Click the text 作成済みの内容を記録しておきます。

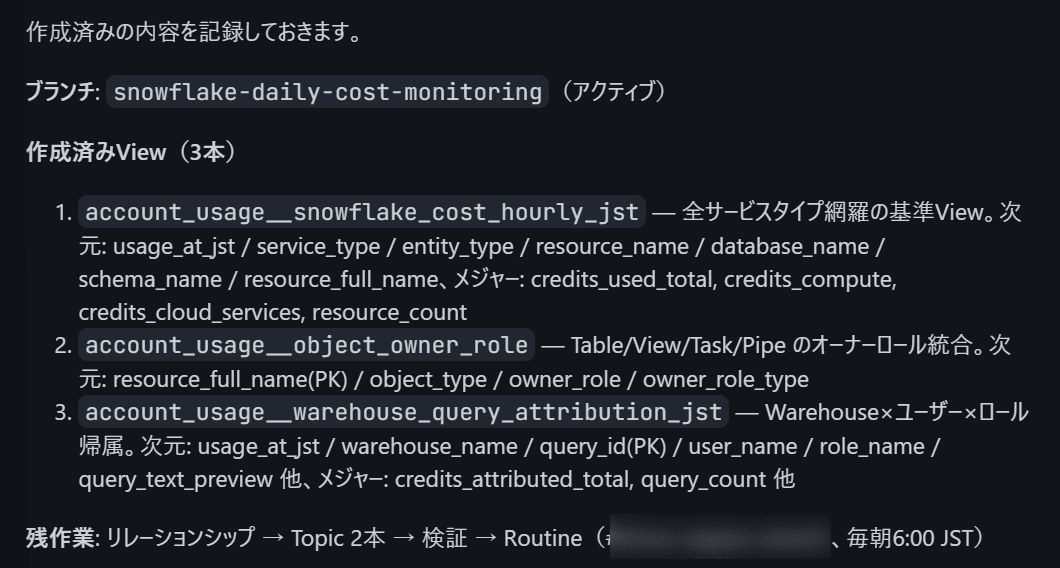194,32
